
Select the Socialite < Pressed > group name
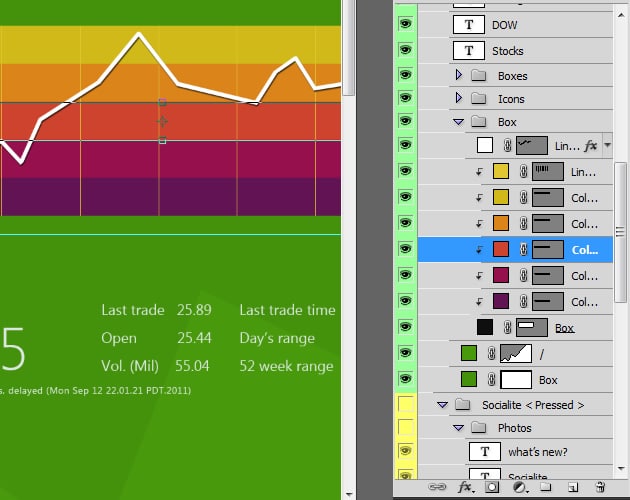[533, 405]
